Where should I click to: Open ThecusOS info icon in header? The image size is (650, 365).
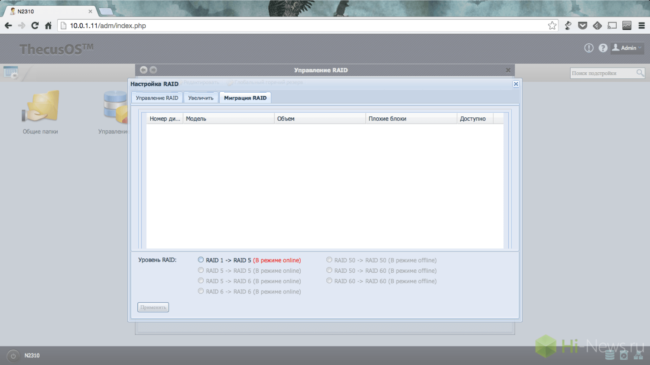coord(589,48)
